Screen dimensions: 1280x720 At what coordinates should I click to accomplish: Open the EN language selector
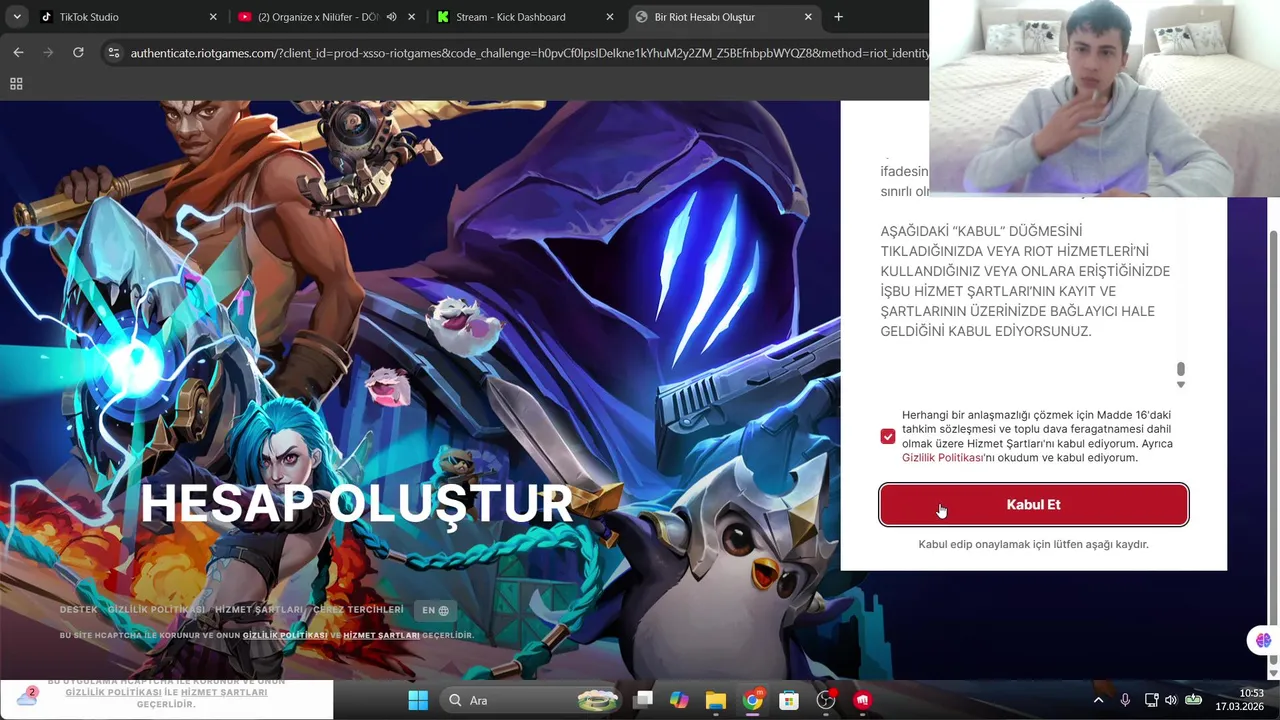click(435, 610)
